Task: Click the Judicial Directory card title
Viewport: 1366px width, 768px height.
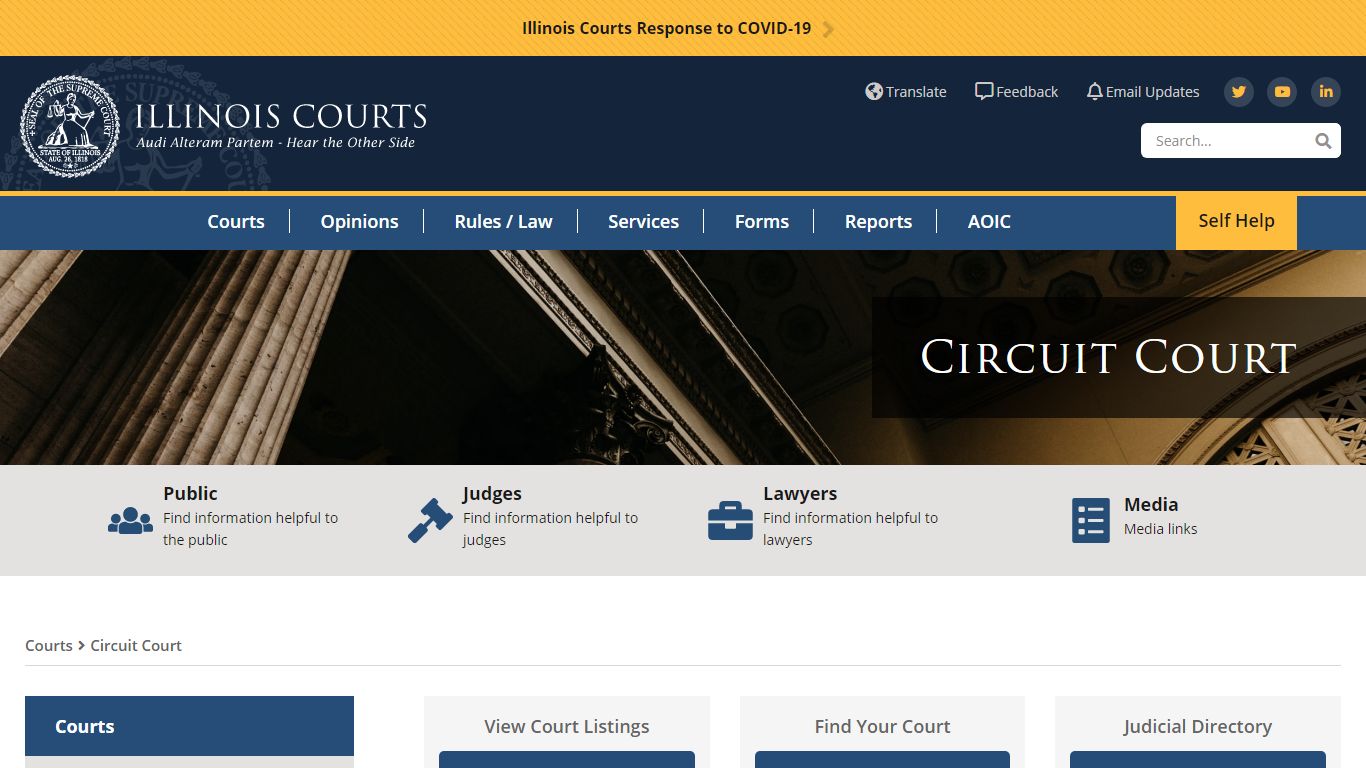Action: 1198,727
